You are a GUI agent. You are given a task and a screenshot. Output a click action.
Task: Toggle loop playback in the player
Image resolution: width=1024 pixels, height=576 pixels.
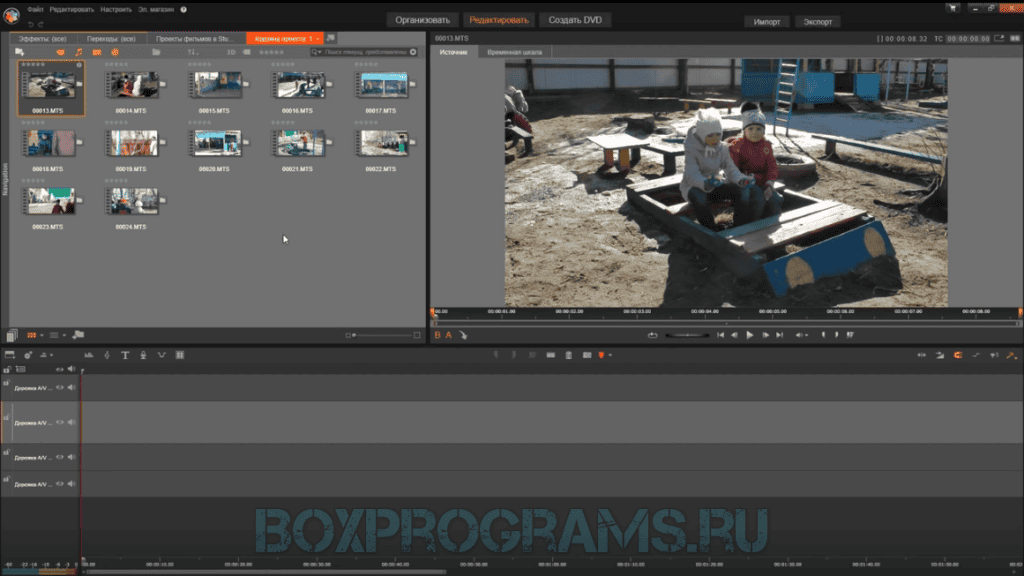pyautogui.click(x=652, y=335)
